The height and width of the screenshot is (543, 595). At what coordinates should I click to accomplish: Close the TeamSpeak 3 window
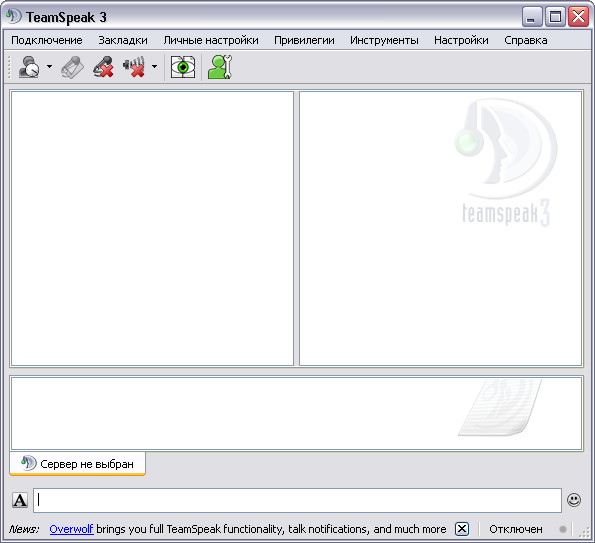578,17
